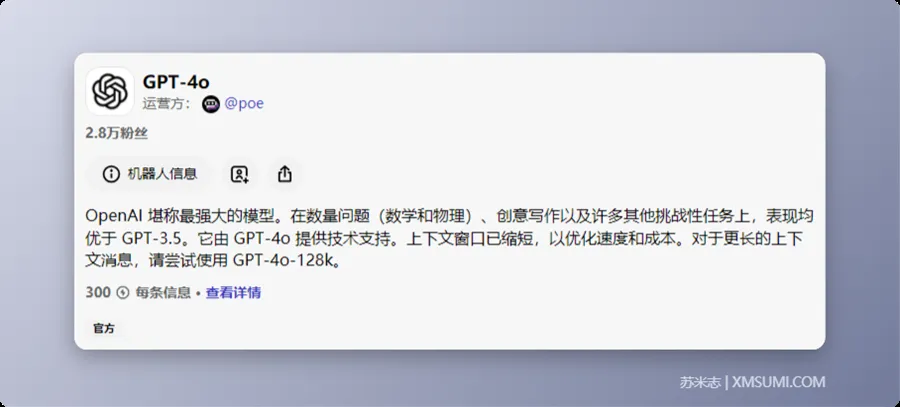
Task: Click the 2.8万粉丝 follower count
Action: click(x=117, y=133)
